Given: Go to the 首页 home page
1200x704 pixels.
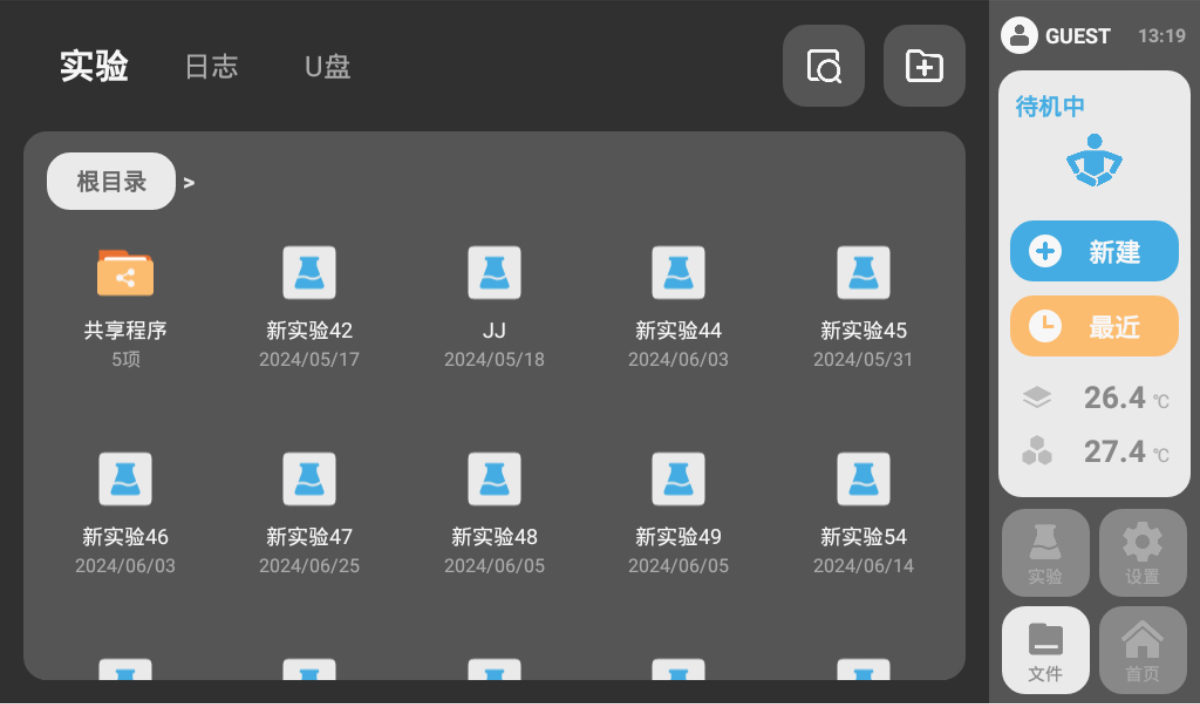Looking at the screenshot, I should pos(1142,650).
